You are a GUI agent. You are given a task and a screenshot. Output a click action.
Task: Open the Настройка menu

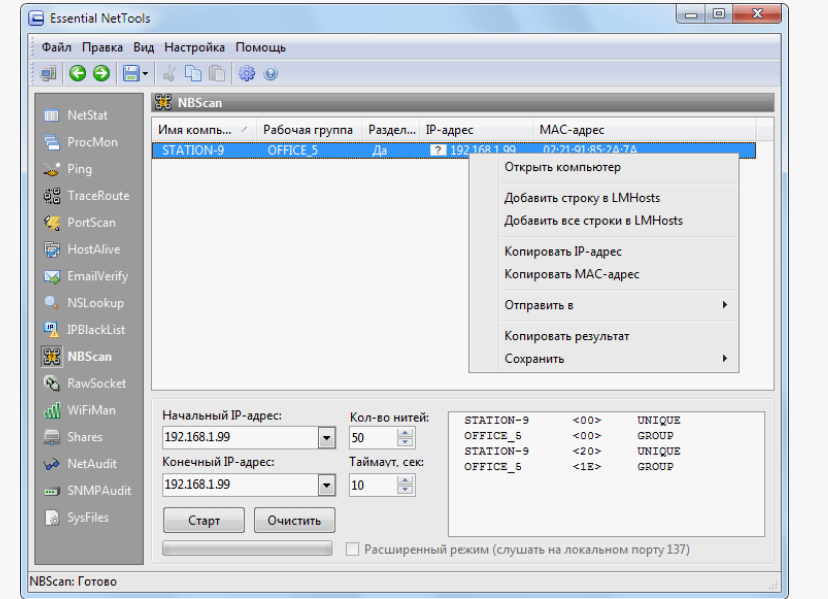coord(194,48)
